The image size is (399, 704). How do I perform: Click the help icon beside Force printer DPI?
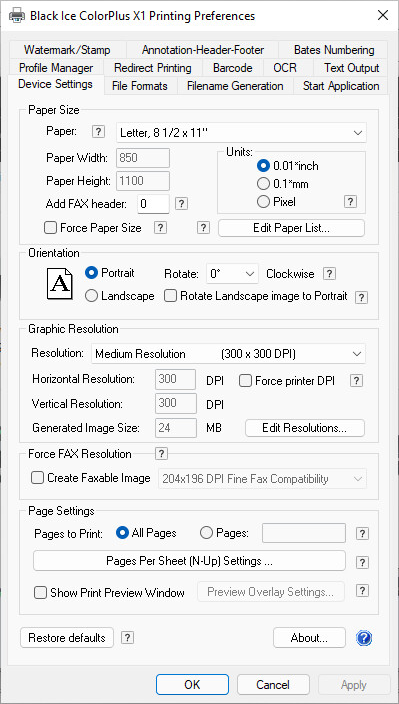click(x=356, y=381)
